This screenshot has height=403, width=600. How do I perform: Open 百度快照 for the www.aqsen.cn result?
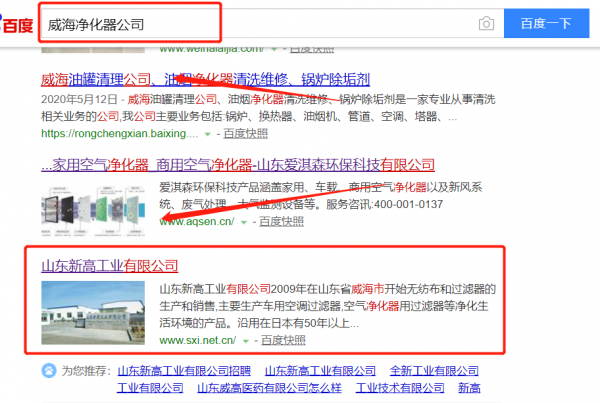coord(277,221)
